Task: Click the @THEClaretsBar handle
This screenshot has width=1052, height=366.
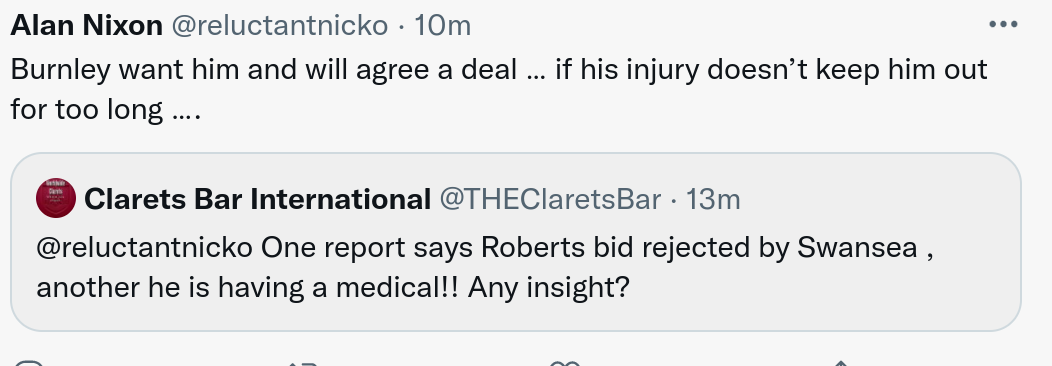Action: click(550, 199)
